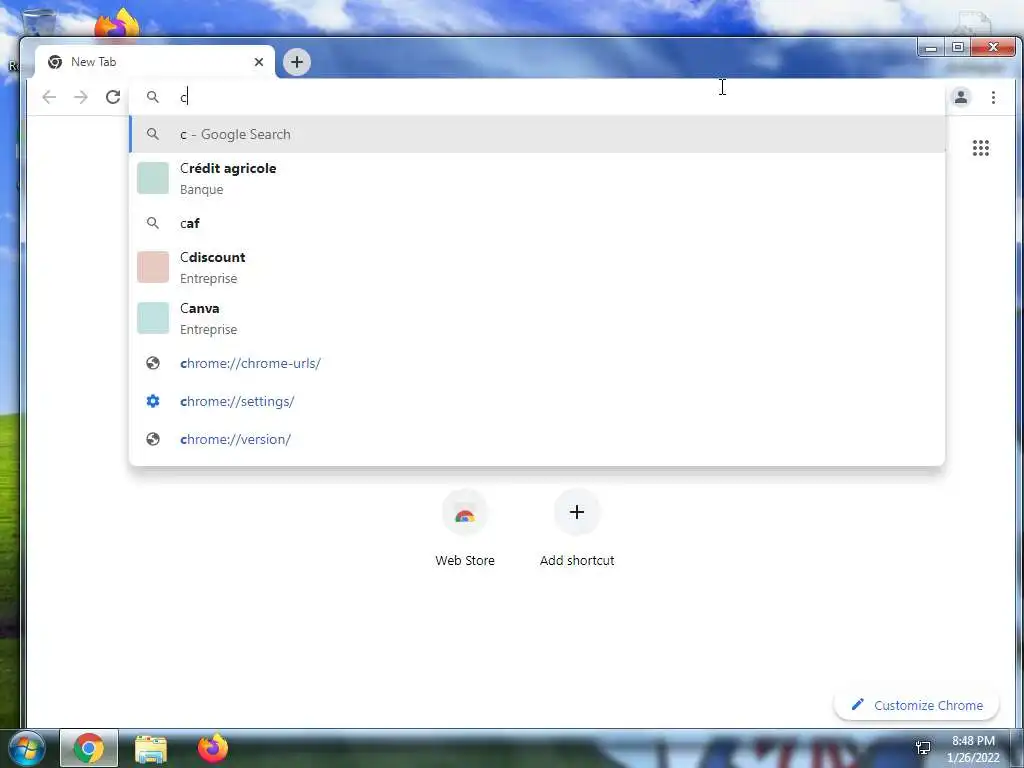The width and height of the screenshot is (1024, 768).
Task: Open the three-dot Chrome menu
Action: point(993,97)
